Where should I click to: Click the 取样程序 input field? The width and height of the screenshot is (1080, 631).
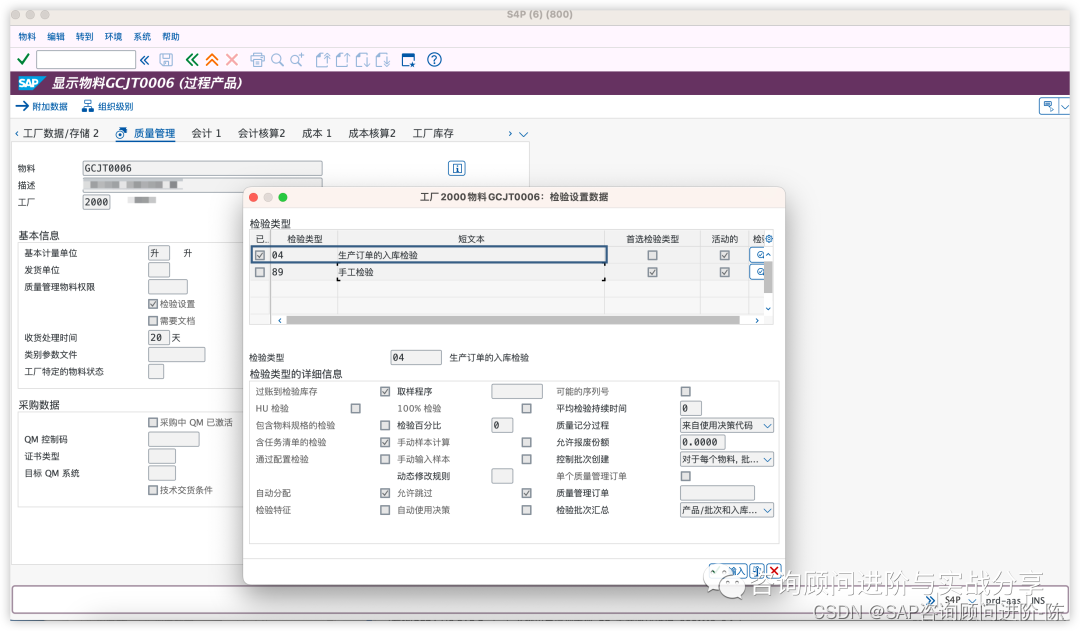tap(517, 391)
